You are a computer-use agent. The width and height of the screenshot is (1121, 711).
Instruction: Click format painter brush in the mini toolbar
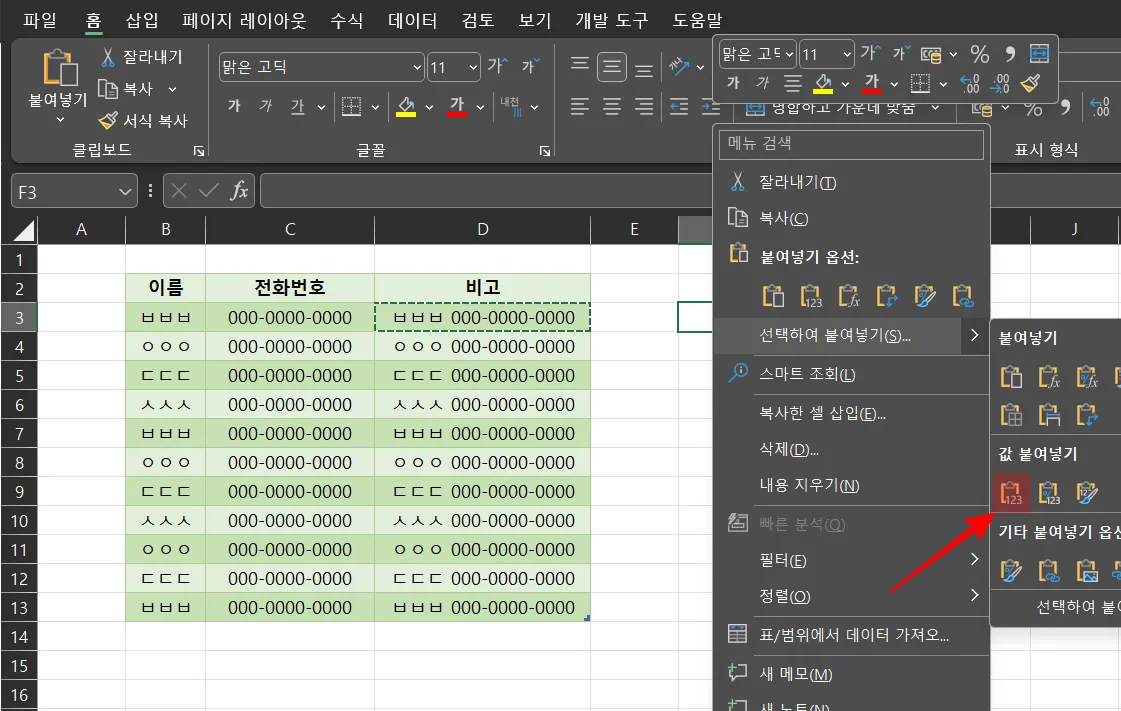1030,84
